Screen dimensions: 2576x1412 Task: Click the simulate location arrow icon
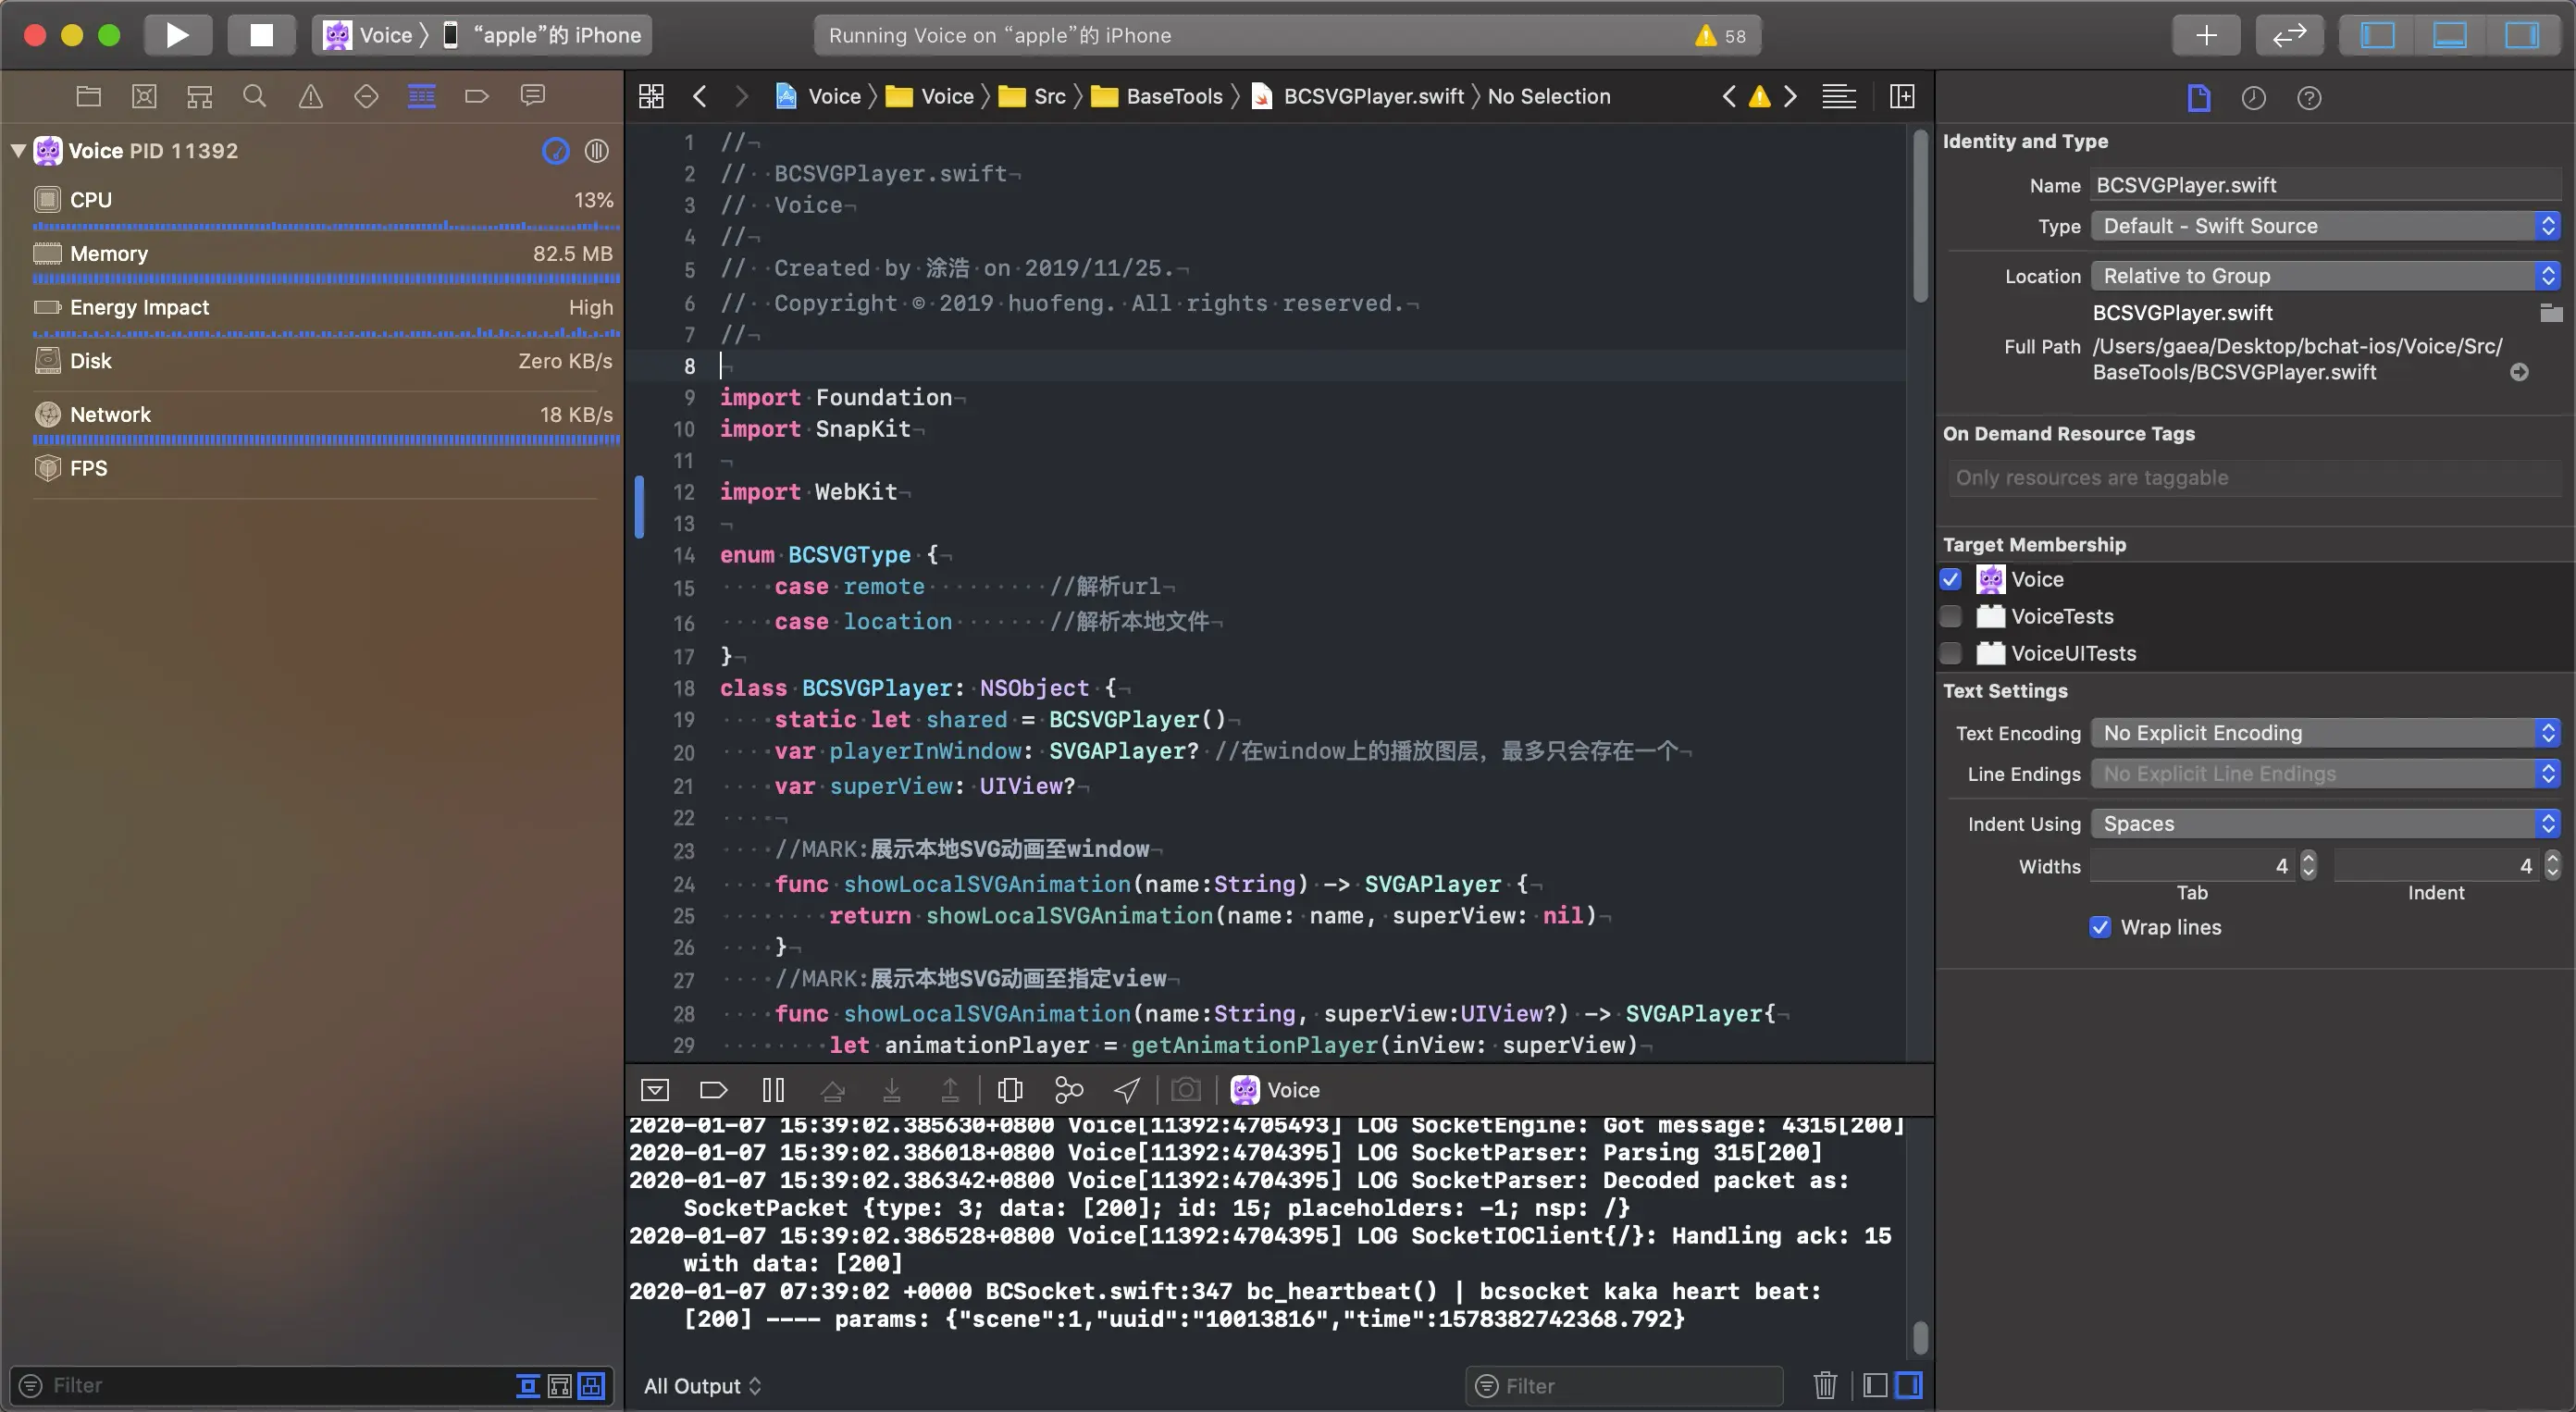tap(1127, 1089)
